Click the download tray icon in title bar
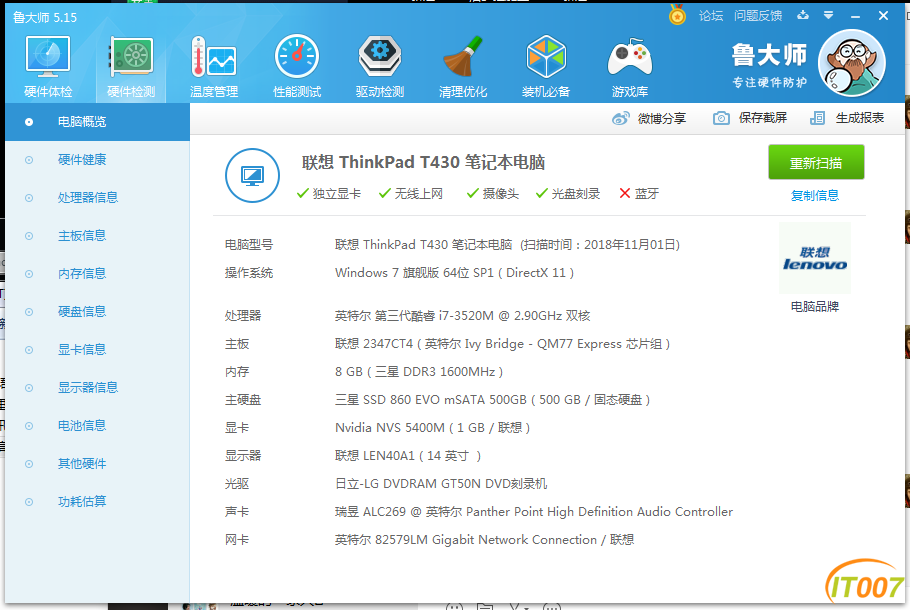 click(803, 15)
